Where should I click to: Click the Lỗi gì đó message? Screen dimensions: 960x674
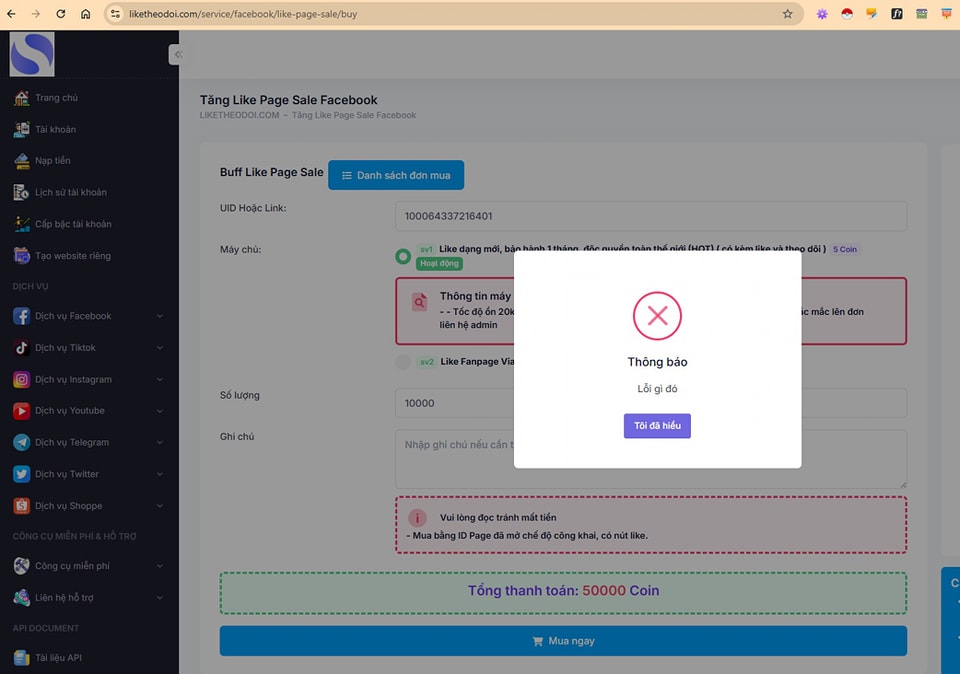click(x=657, y=389)
